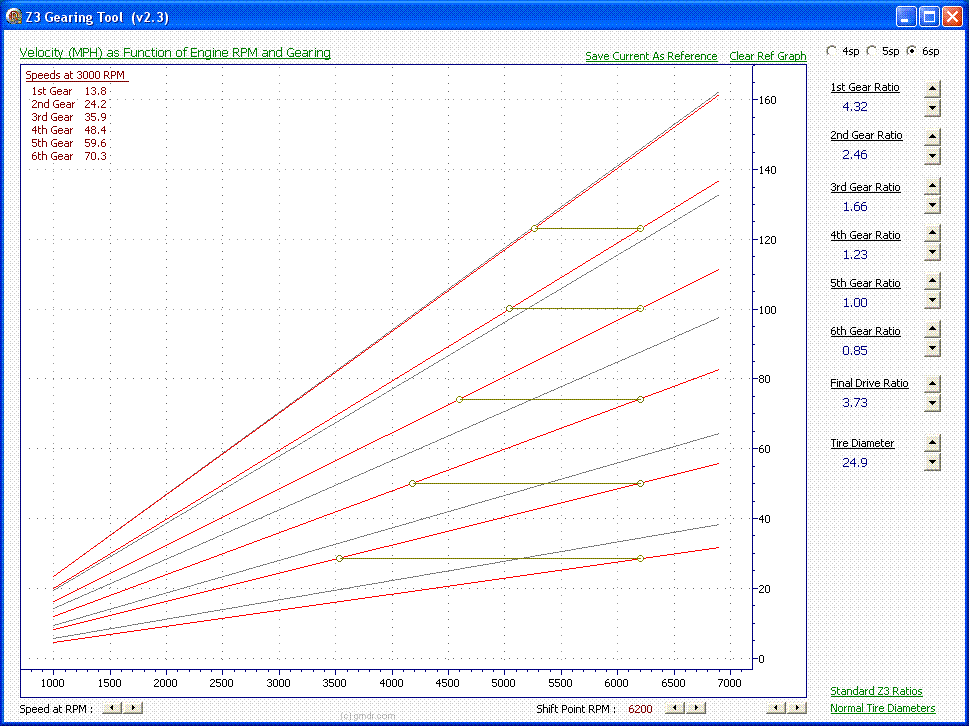Click Save Current As Reference link
Image resolution: width=969 pixels, height=726 pixels.
point(651,56)
